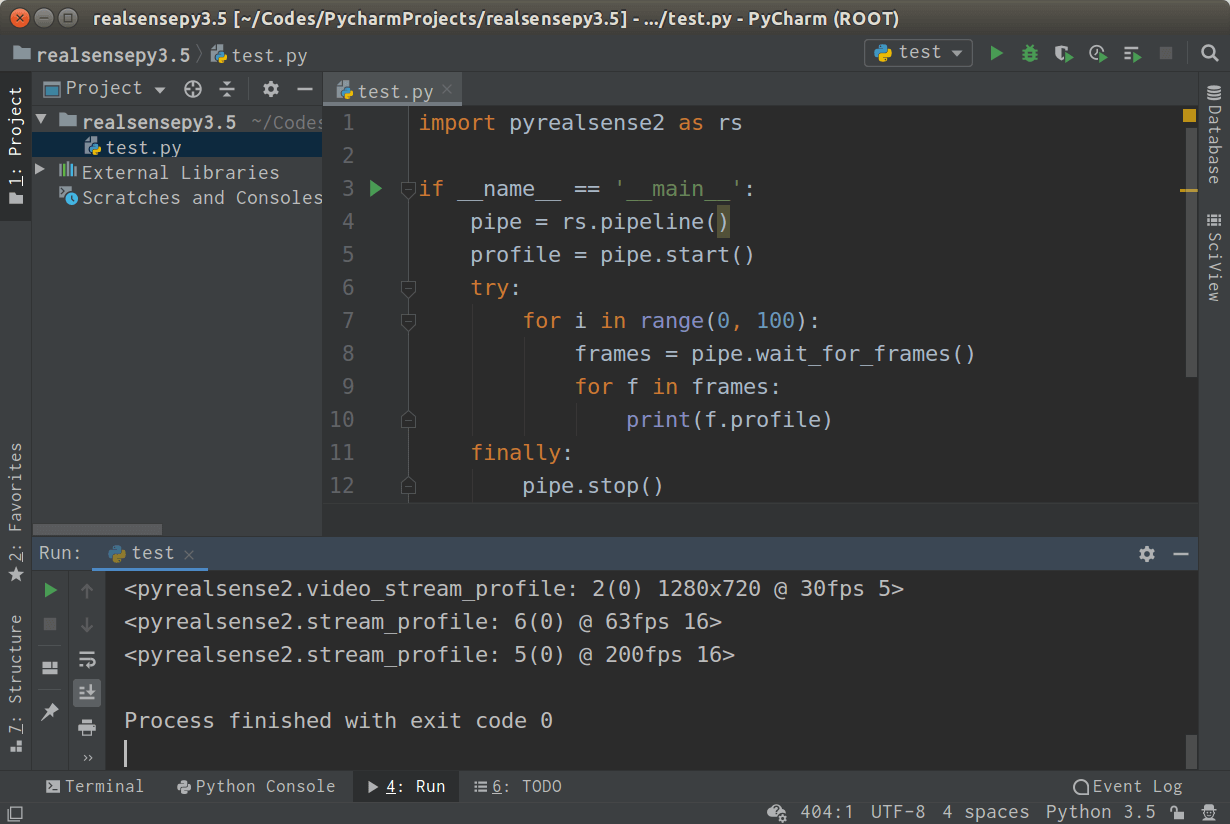Click the yellow inspection indicator atop editor scrollbar
1230x824 pixels.
click(x=1189, y=116)
